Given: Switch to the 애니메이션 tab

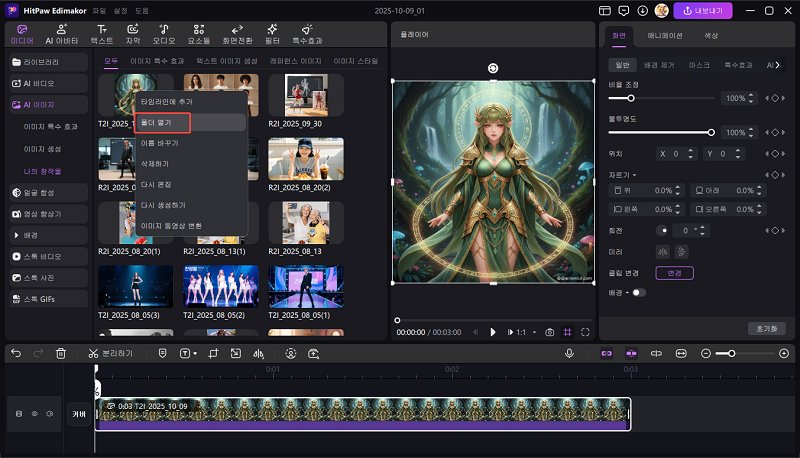Looking at the screenshot, I should (666, 35).
